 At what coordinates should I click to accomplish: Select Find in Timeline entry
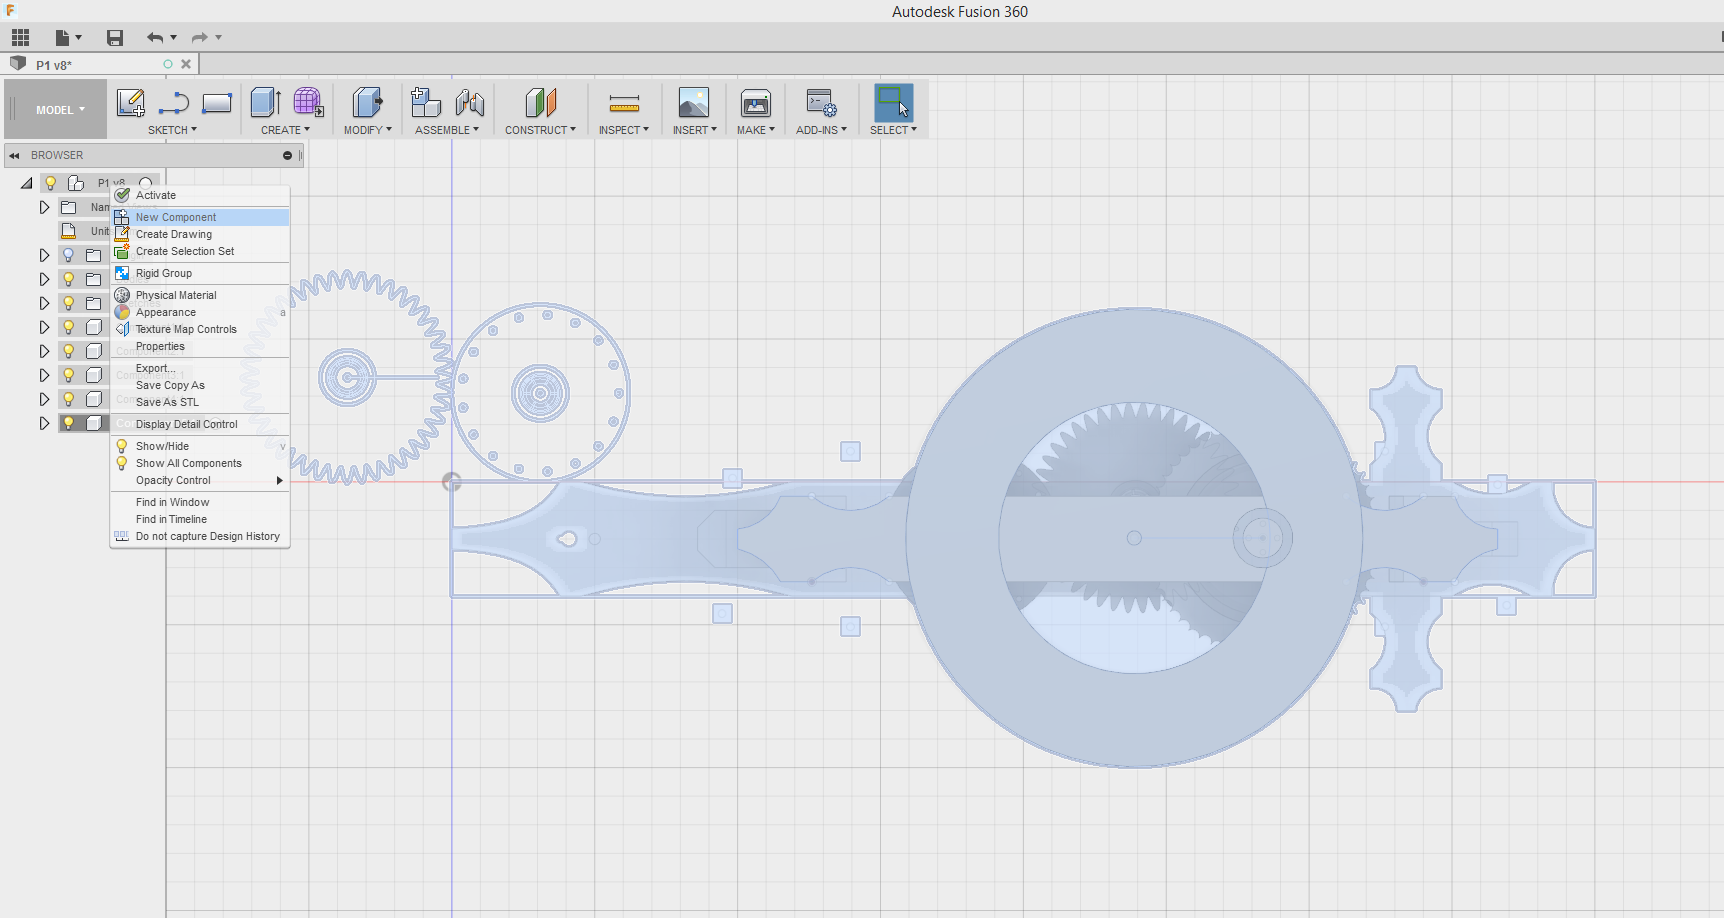200,519
